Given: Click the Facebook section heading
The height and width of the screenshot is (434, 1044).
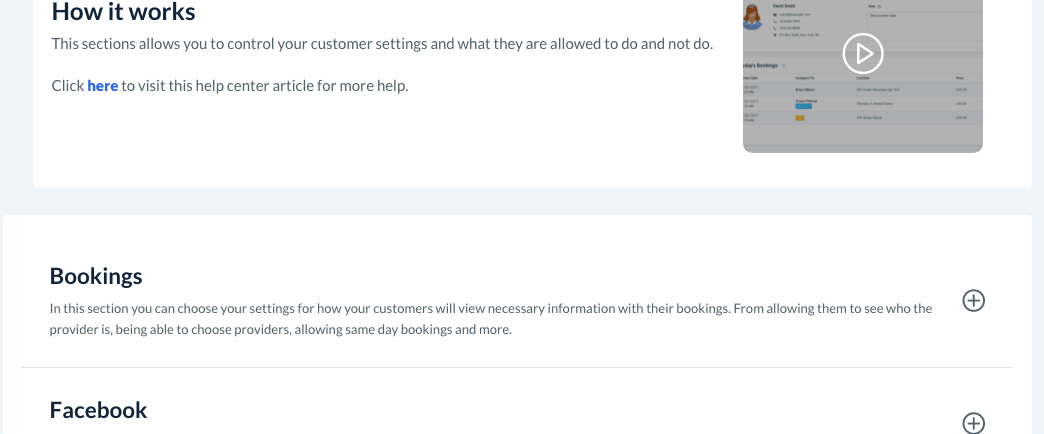Looking at the screenshot, I should pos(98,410).
